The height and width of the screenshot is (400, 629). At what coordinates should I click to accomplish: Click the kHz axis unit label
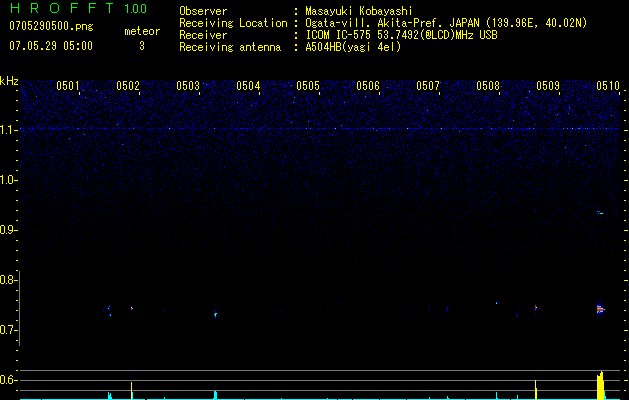pos(9,81)
